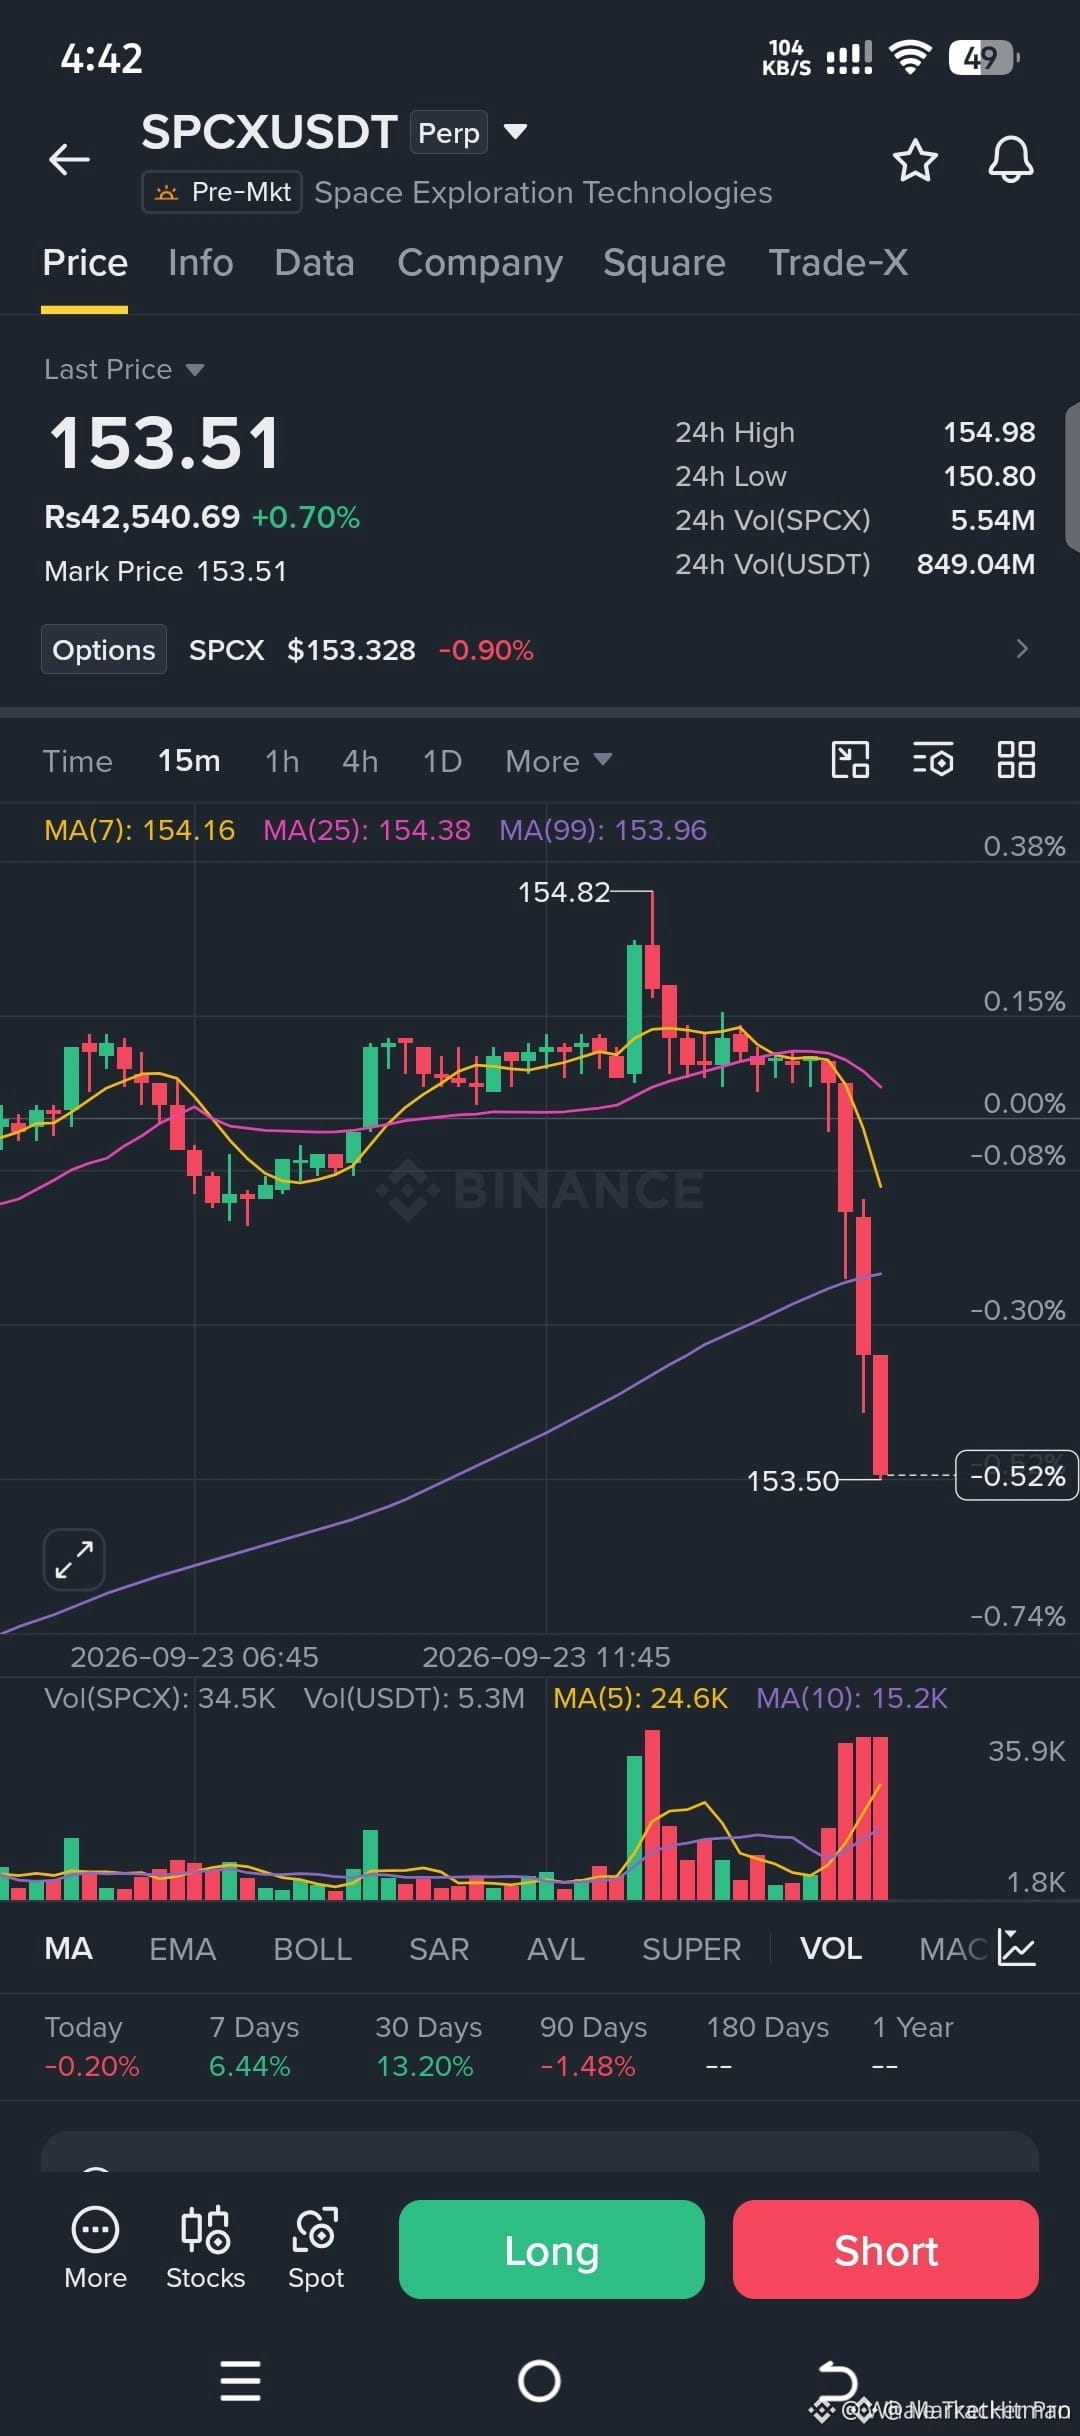This screenshot has height=2436, width=1080.
Task: Open indicator chart icon beside MAC
Action: pos(1017,1948)
